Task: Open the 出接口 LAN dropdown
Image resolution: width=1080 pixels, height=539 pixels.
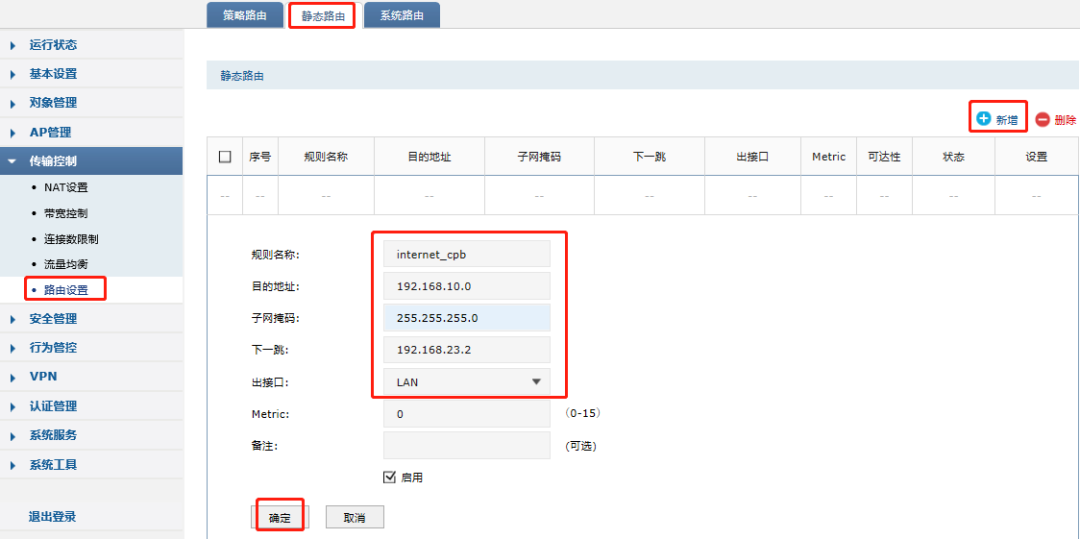Action: pyautogui.click(x=467, y=382)
